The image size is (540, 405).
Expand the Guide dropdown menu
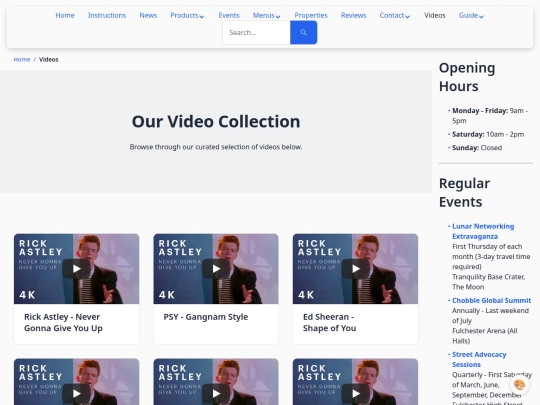click(471, 15)
